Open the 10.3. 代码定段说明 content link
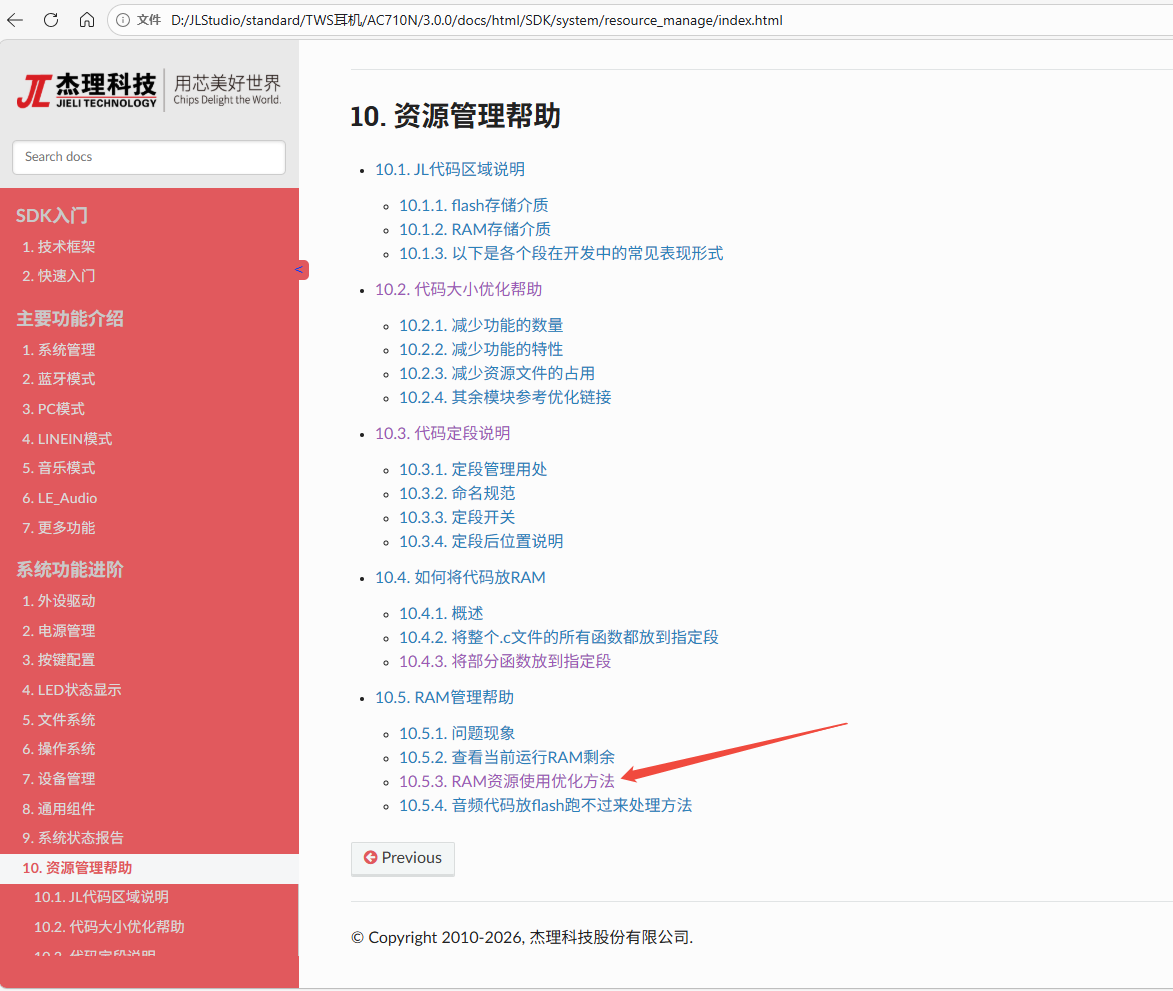Screen dimensions: 1173x991 (x=443, y=434)
